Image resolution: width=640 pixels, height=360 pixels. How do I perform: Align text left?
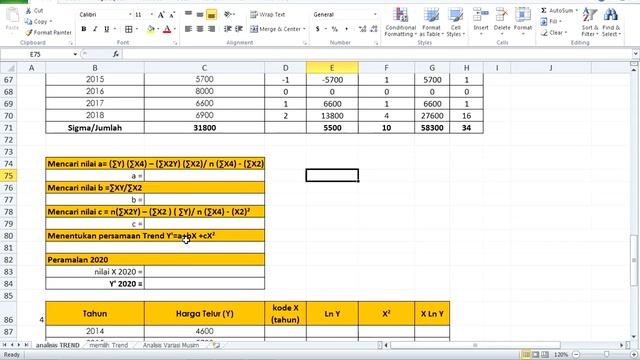[x=188, y=29]
